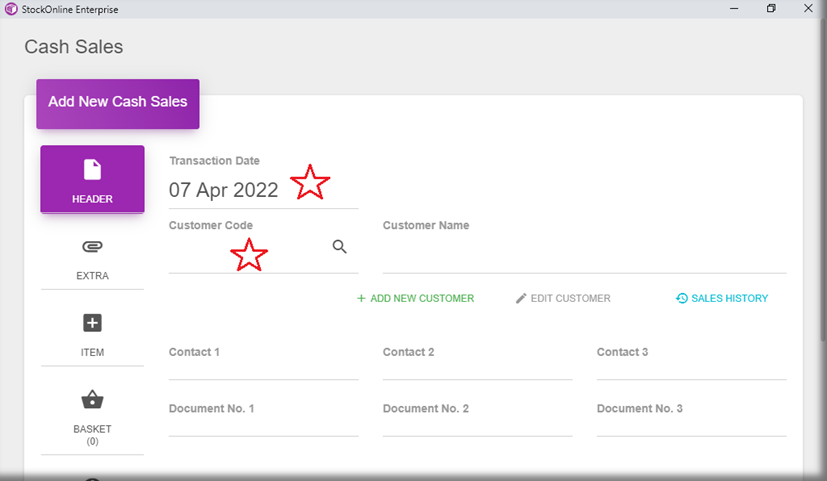The image size is (827, 481).
Task: Select the Contact 3 input field
Action: pyautogui.click(x=691, y=369)
